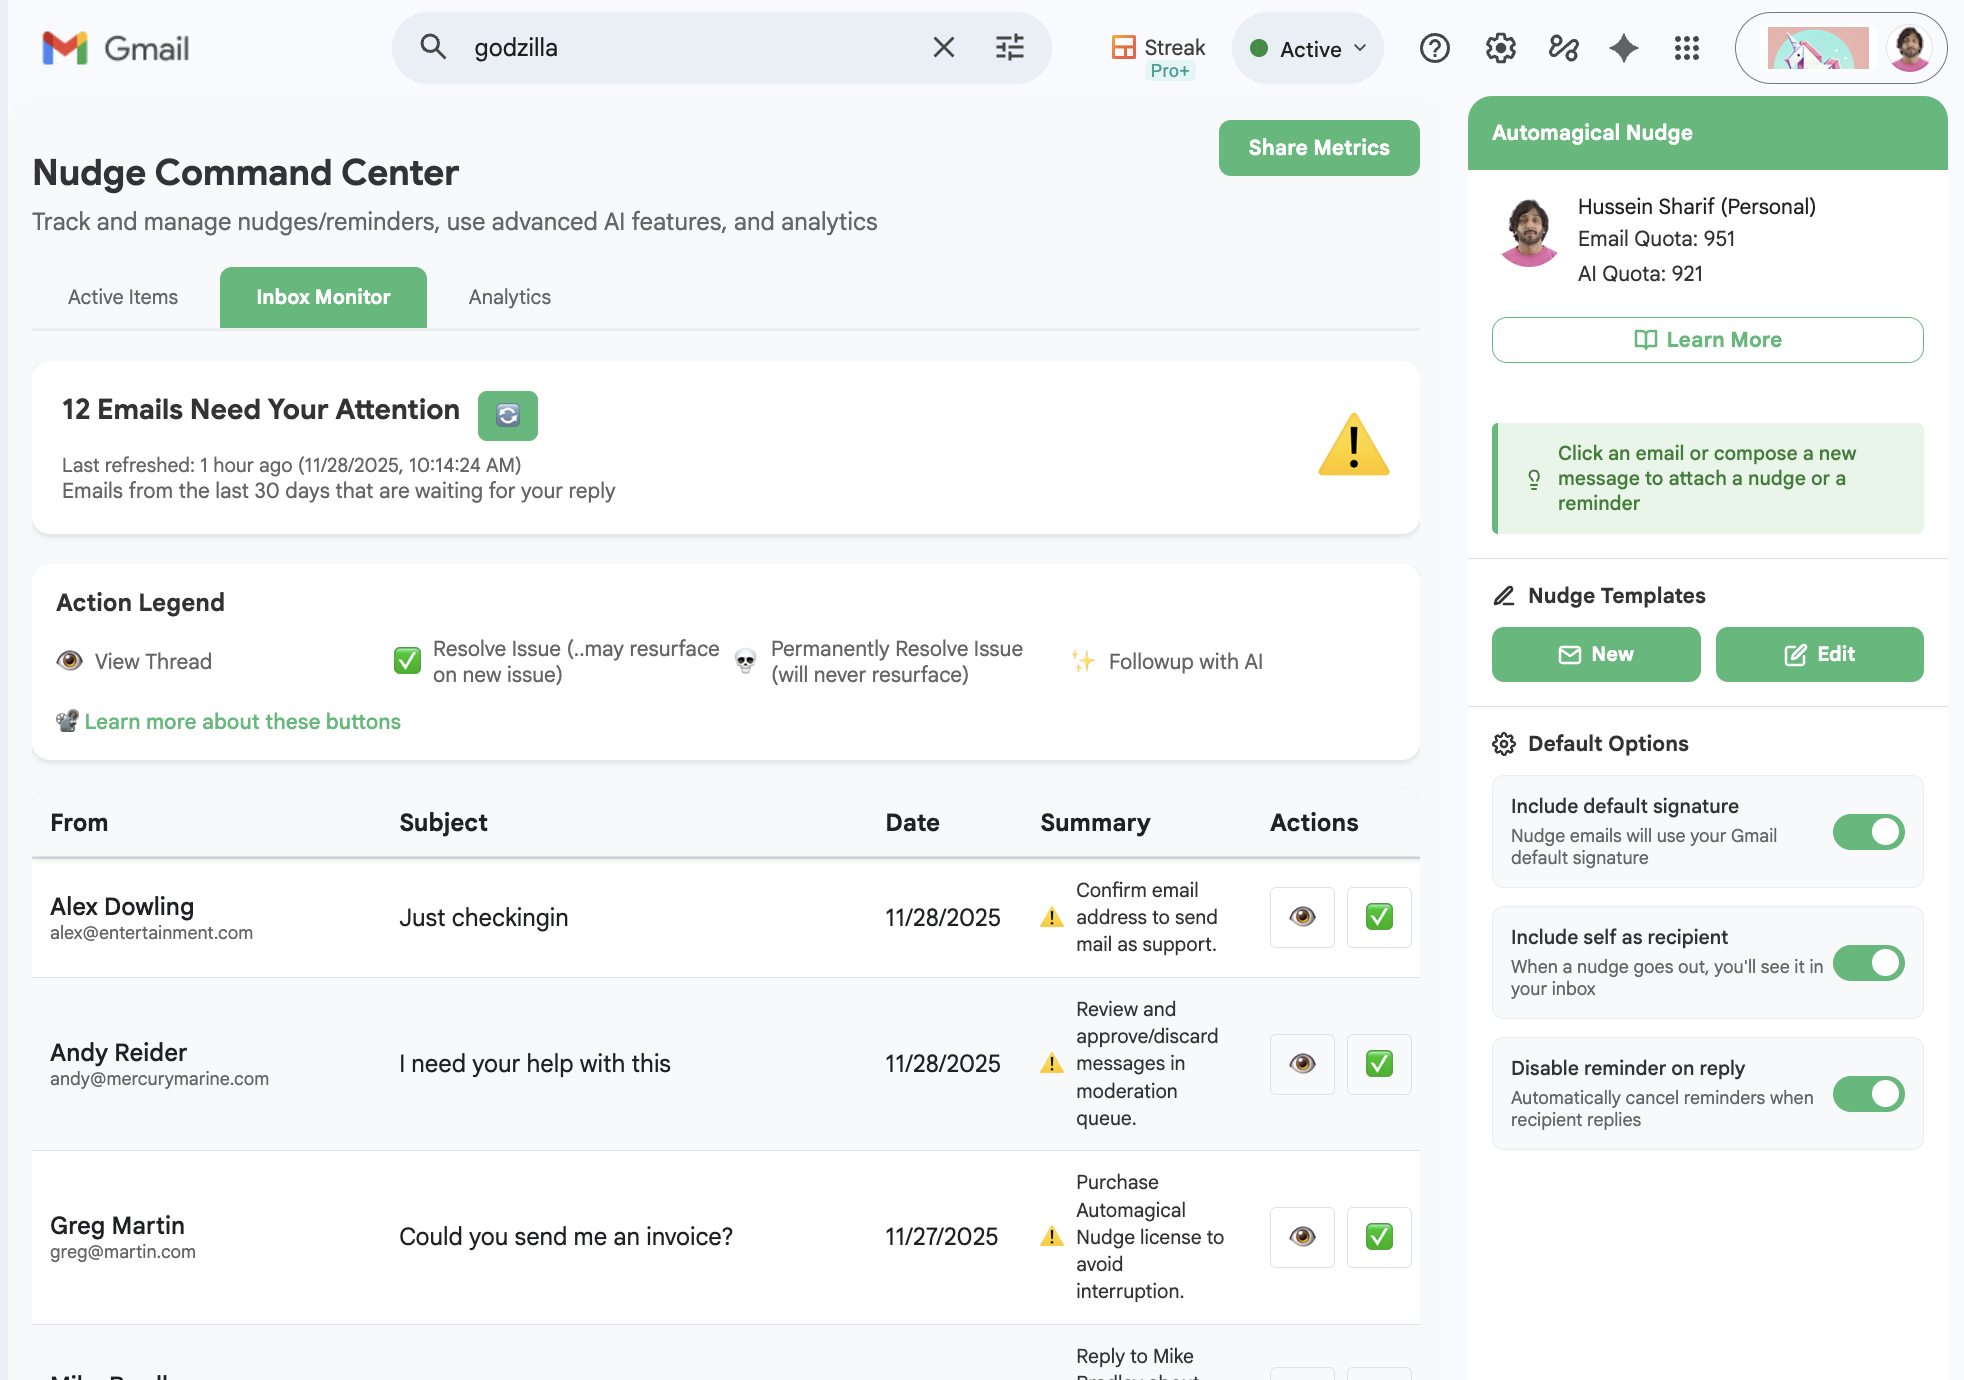Open Learn more about these buttons link
Screen dimensions: 1964x1380
[x=242, y=722]
